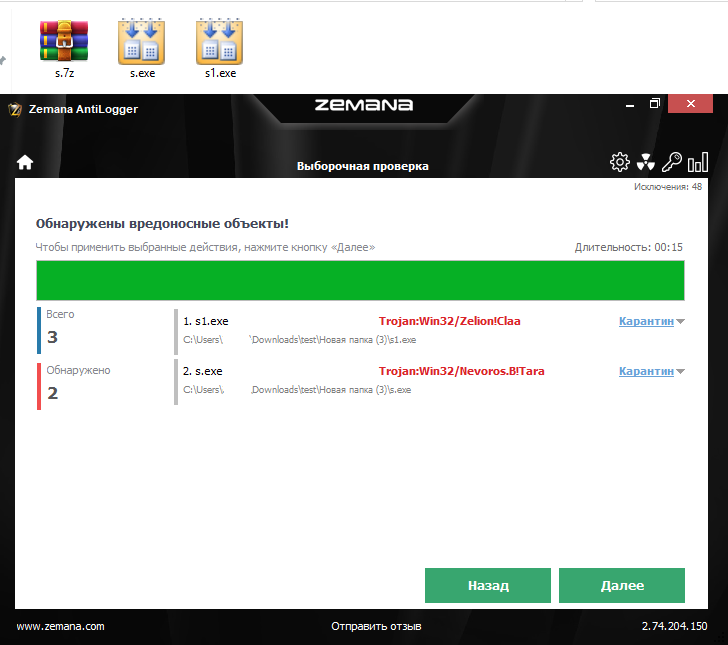
Task: Click the Выборочная проверка heading
Action: [363, 166]
